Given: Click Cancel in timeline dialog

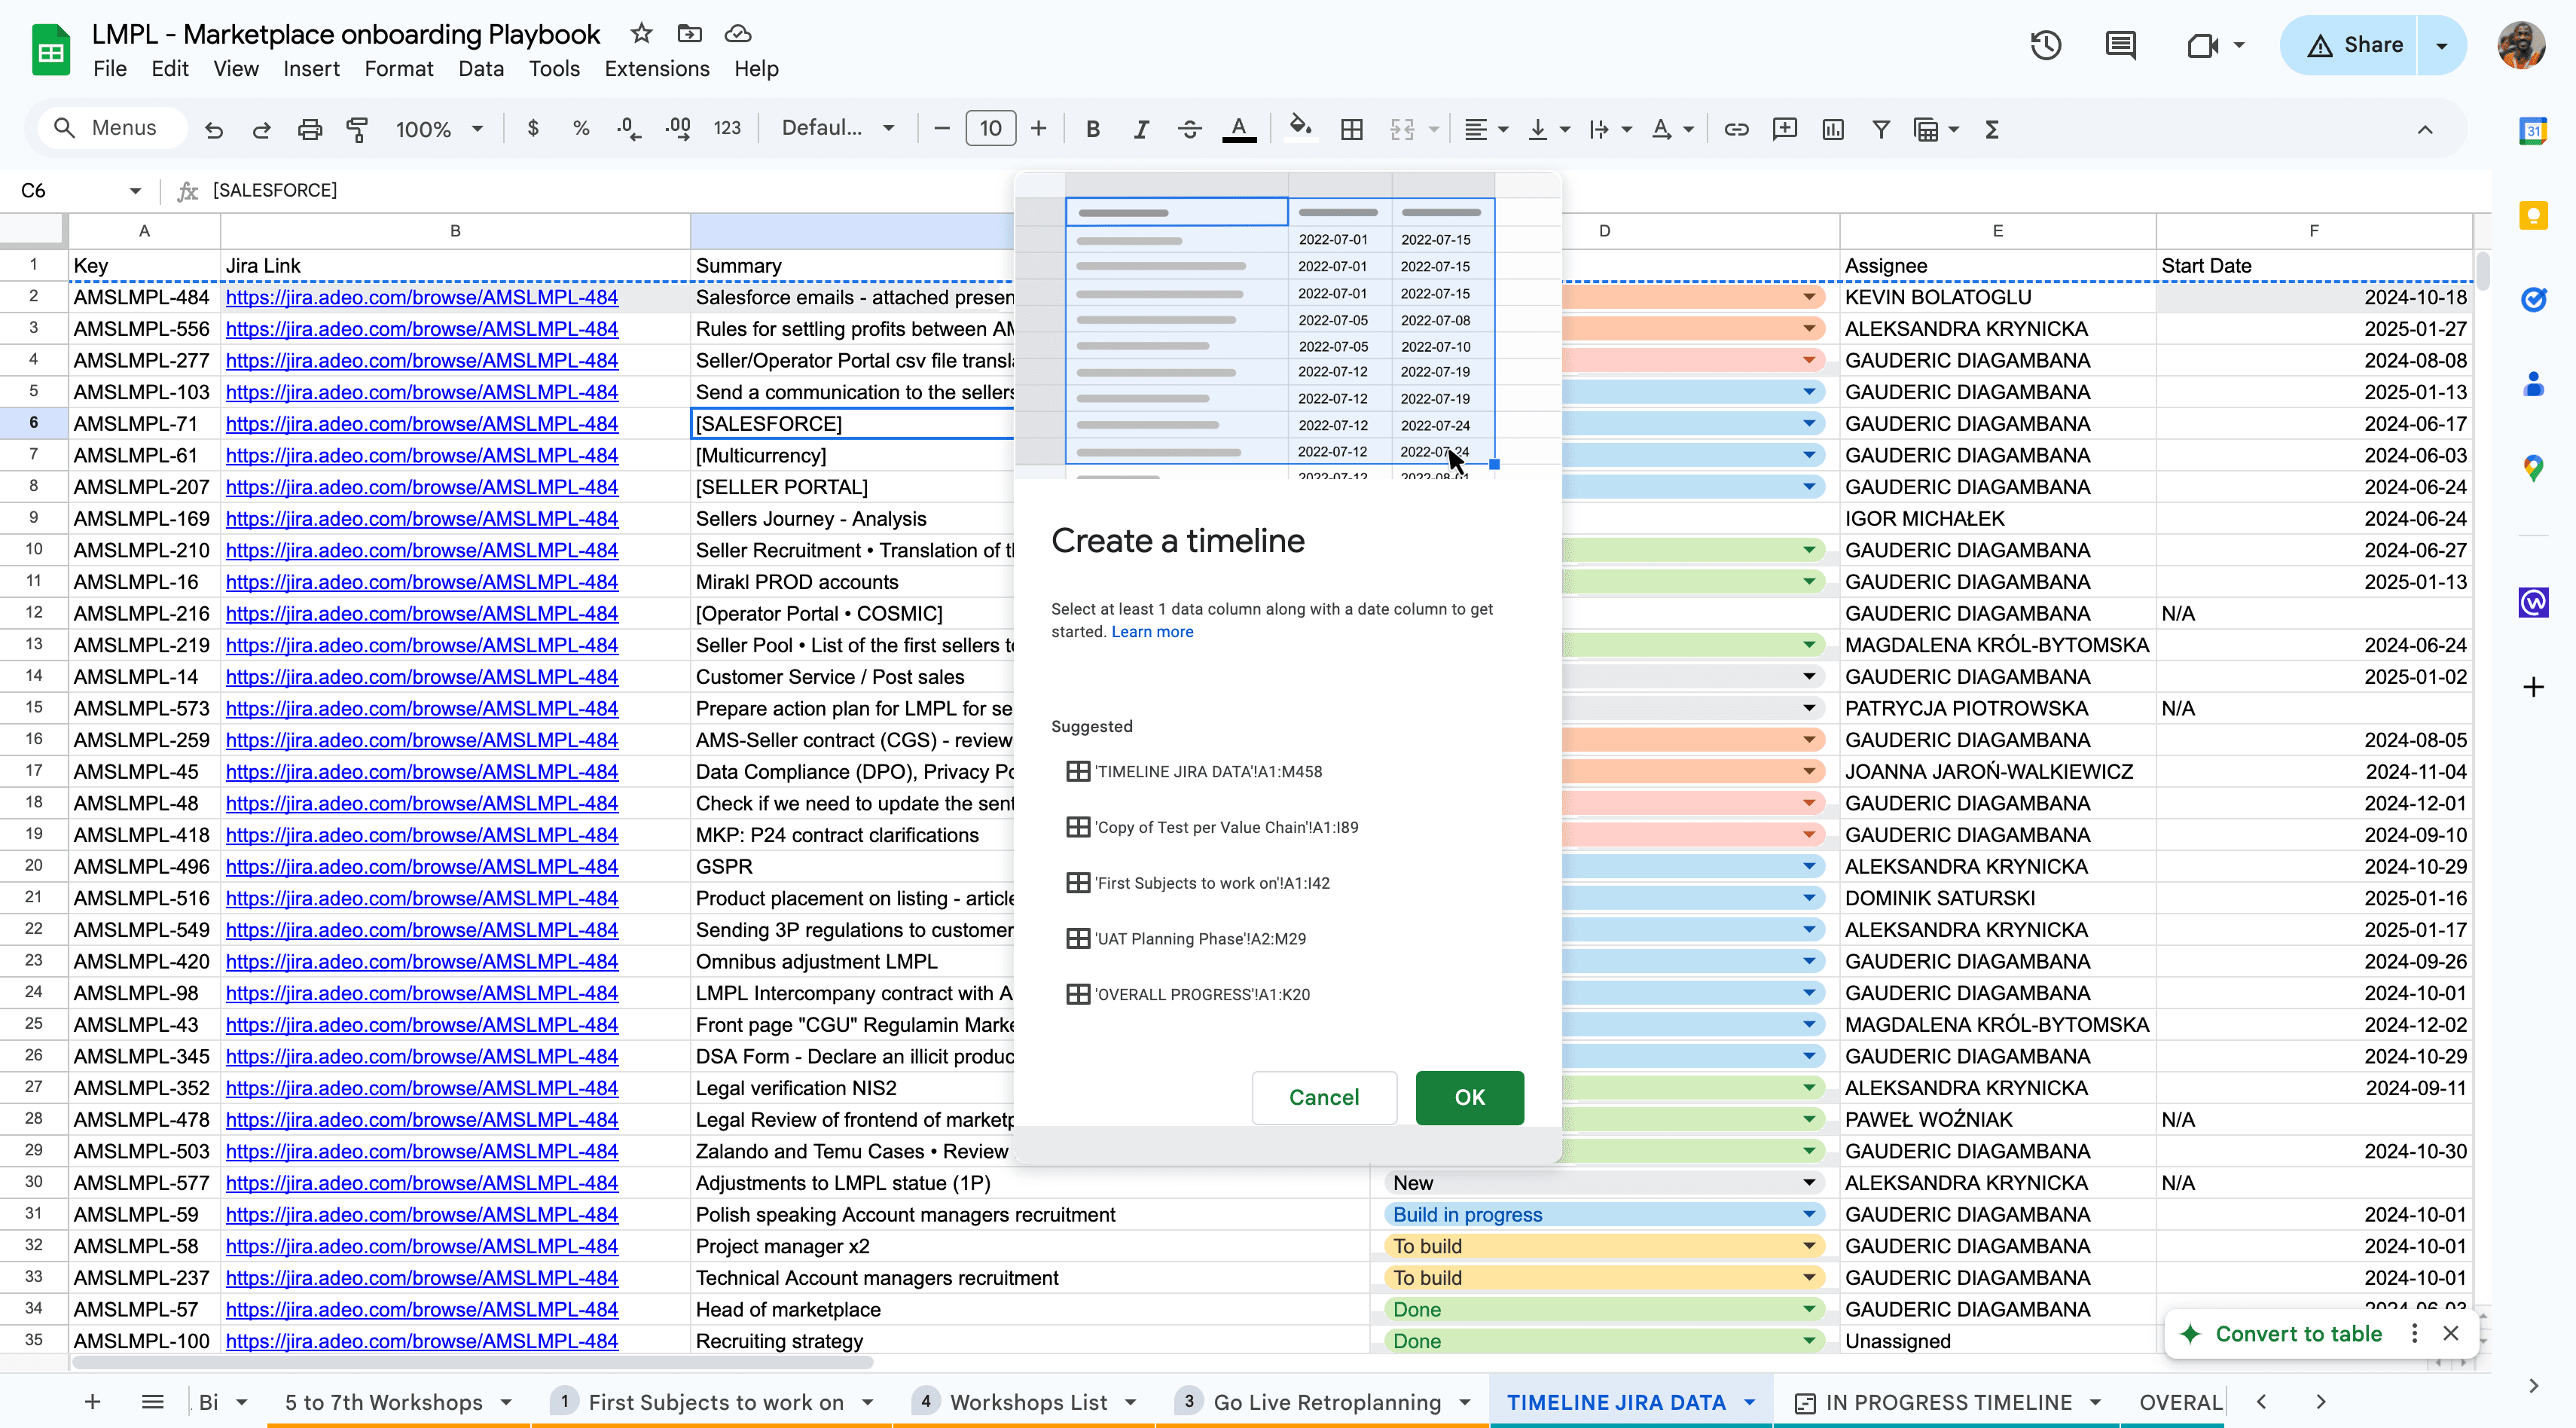Looking at the screenshot, I should pyautogui.click(x=1323, y=1097).
